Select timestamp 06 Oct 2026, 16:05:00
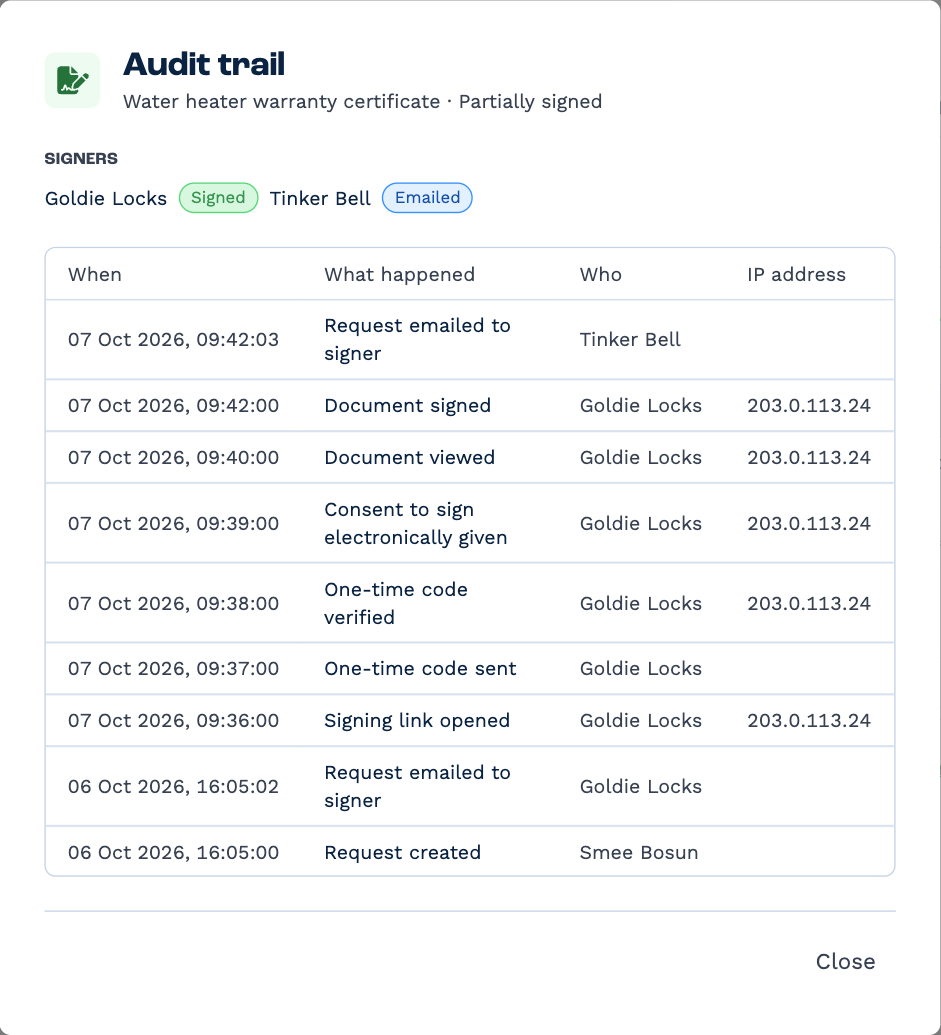This screenshot has width=941, height=1035. 174,853
